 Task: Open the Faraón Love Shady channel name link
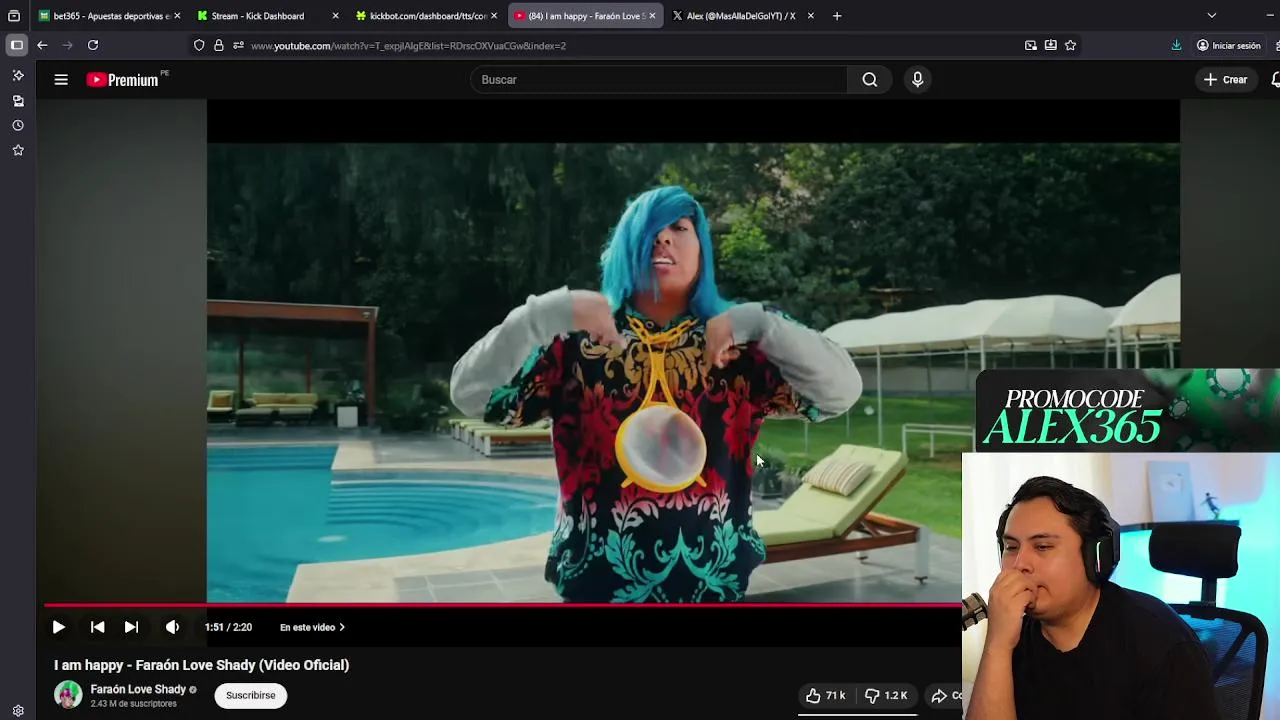(x=138, y=689)
